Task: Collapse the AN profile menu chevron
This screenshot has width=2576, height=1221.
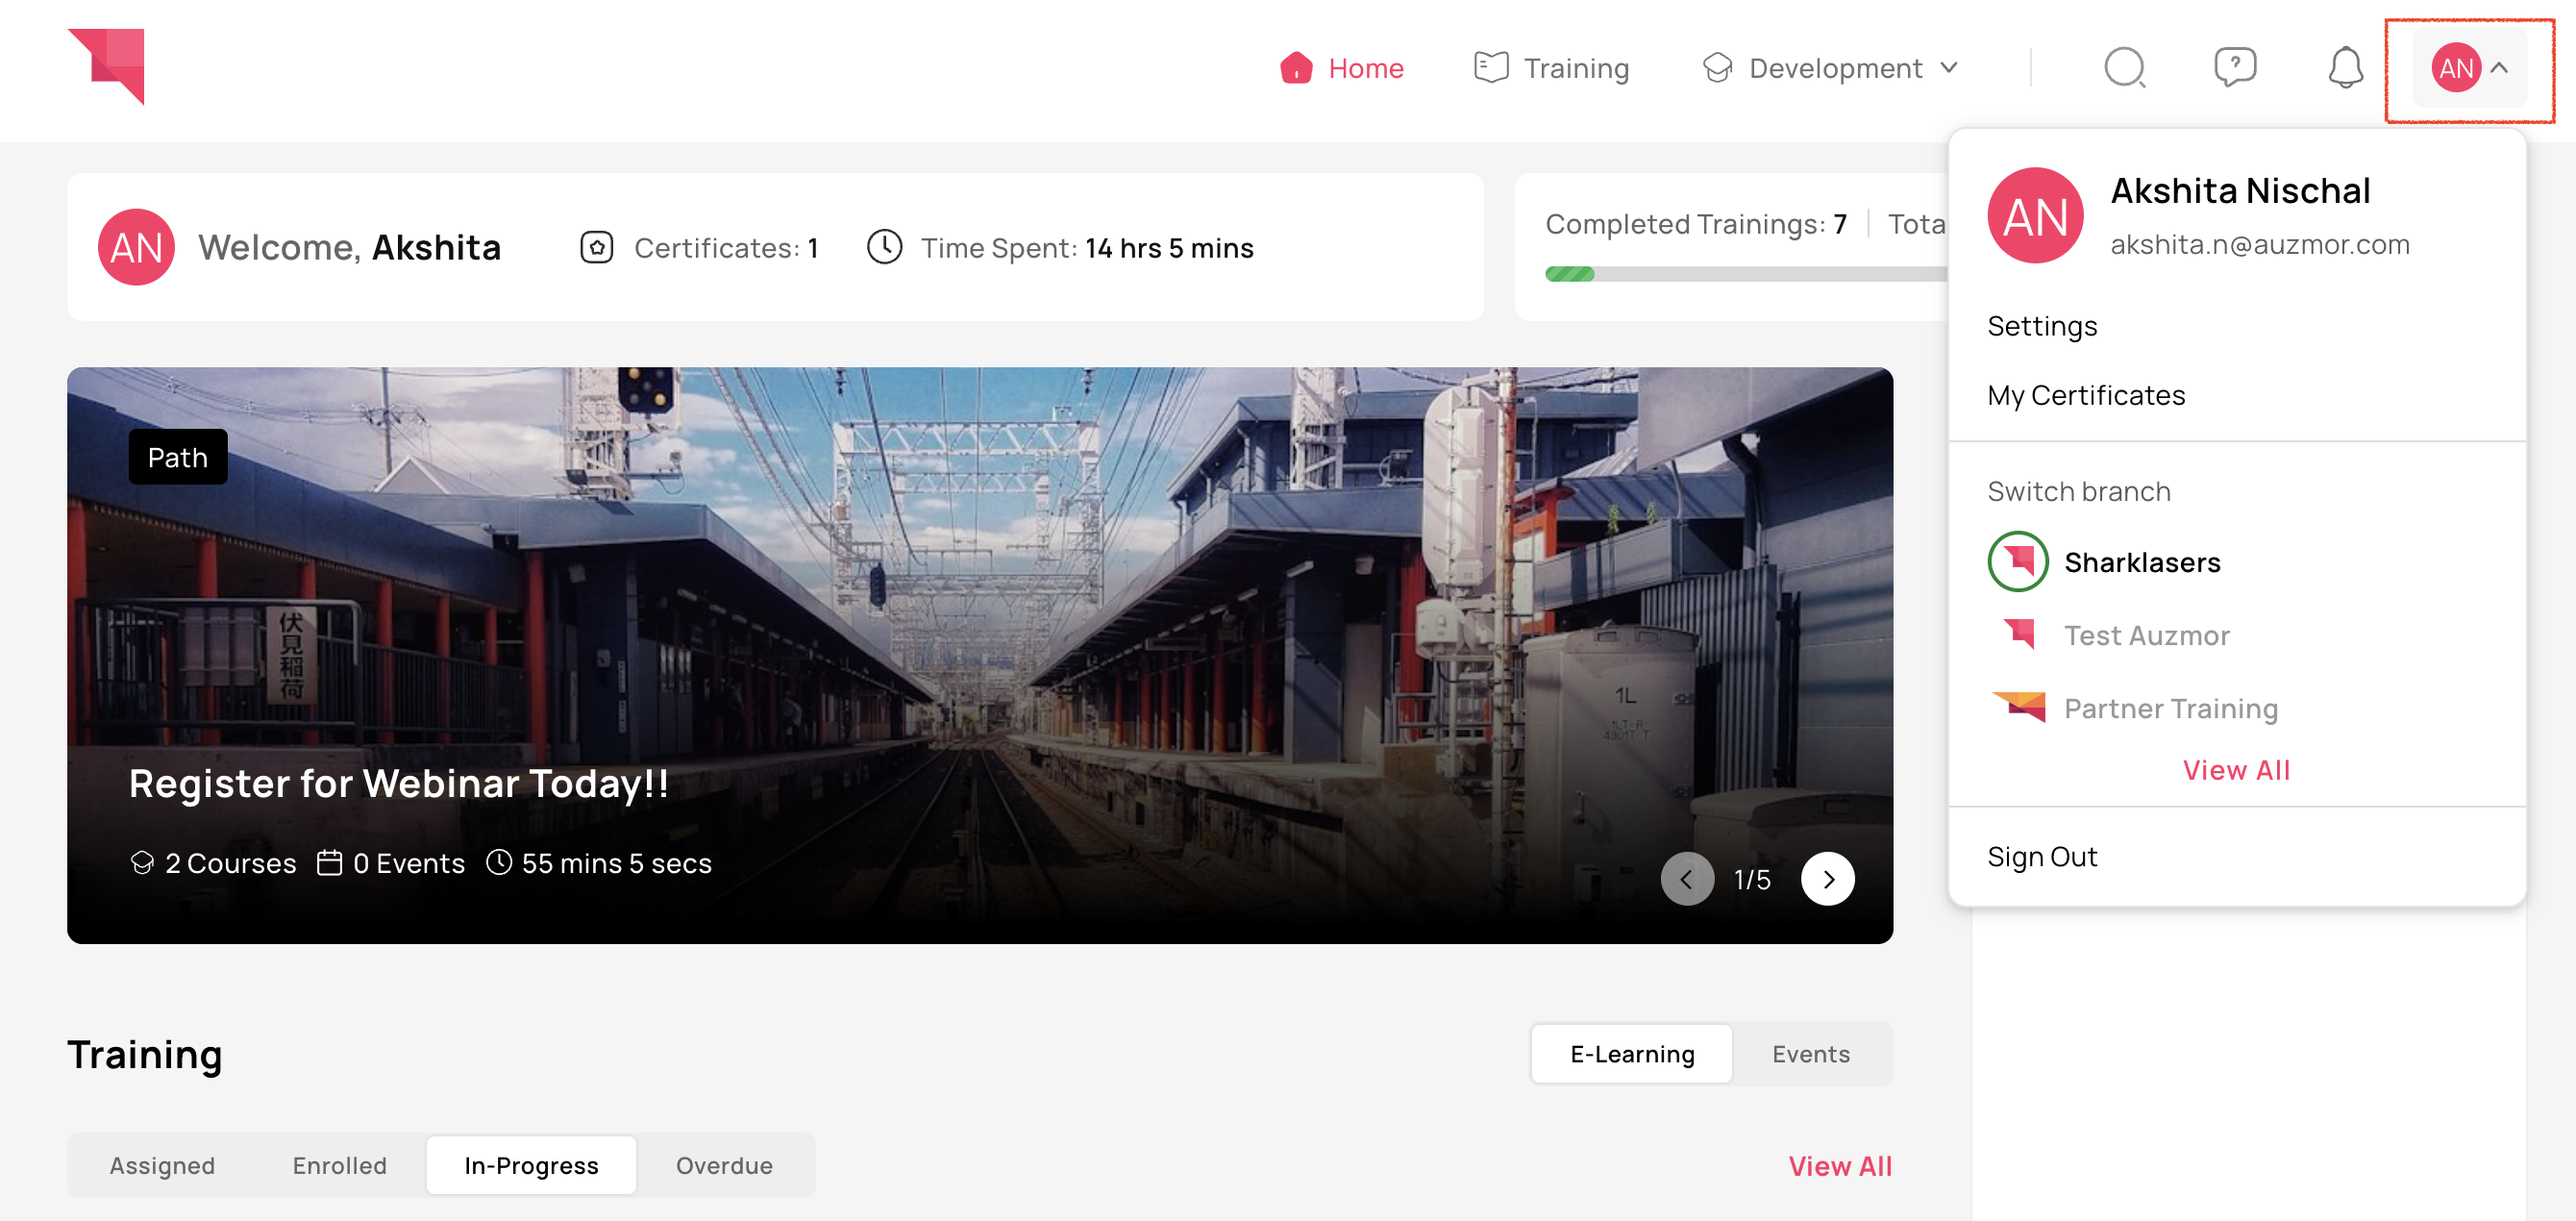Action: point(2499,68)
